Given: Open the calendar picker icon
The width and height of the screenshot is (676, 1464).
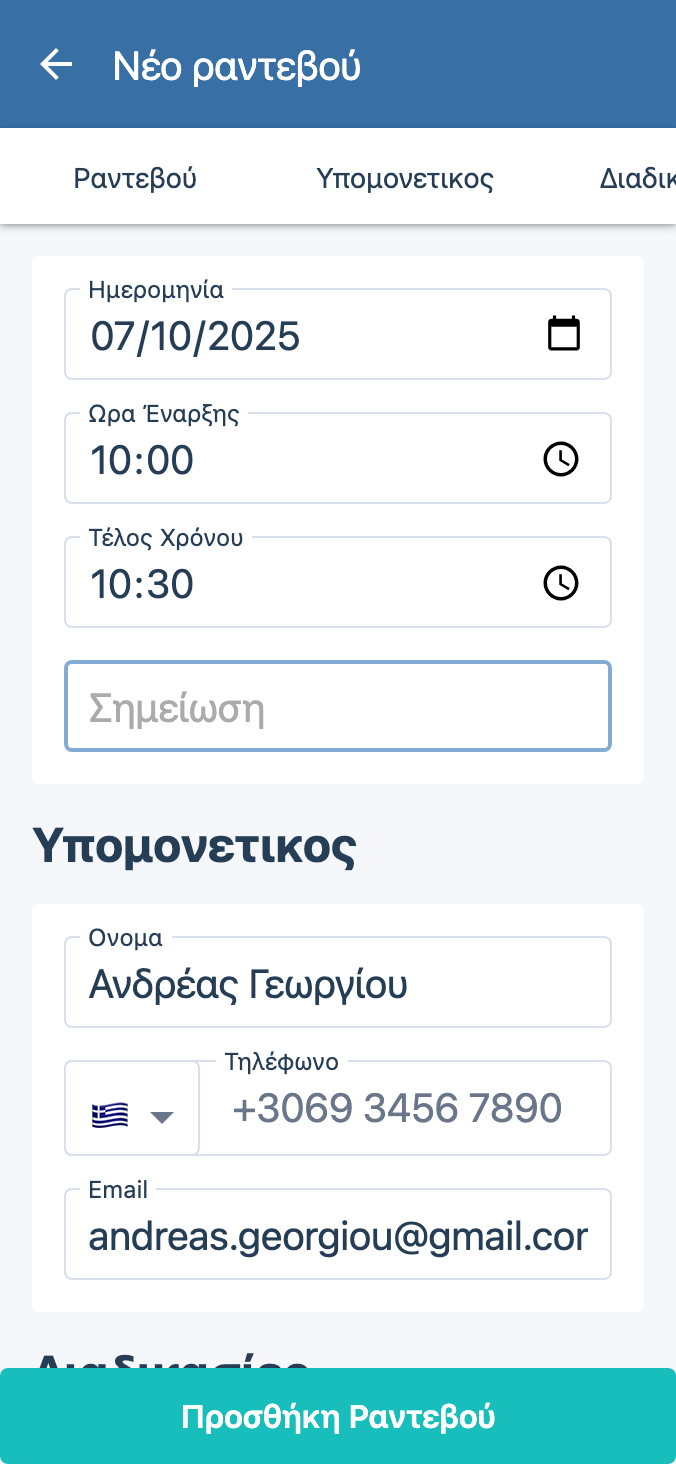Looking at the screenshot, I should coord(564,333).
